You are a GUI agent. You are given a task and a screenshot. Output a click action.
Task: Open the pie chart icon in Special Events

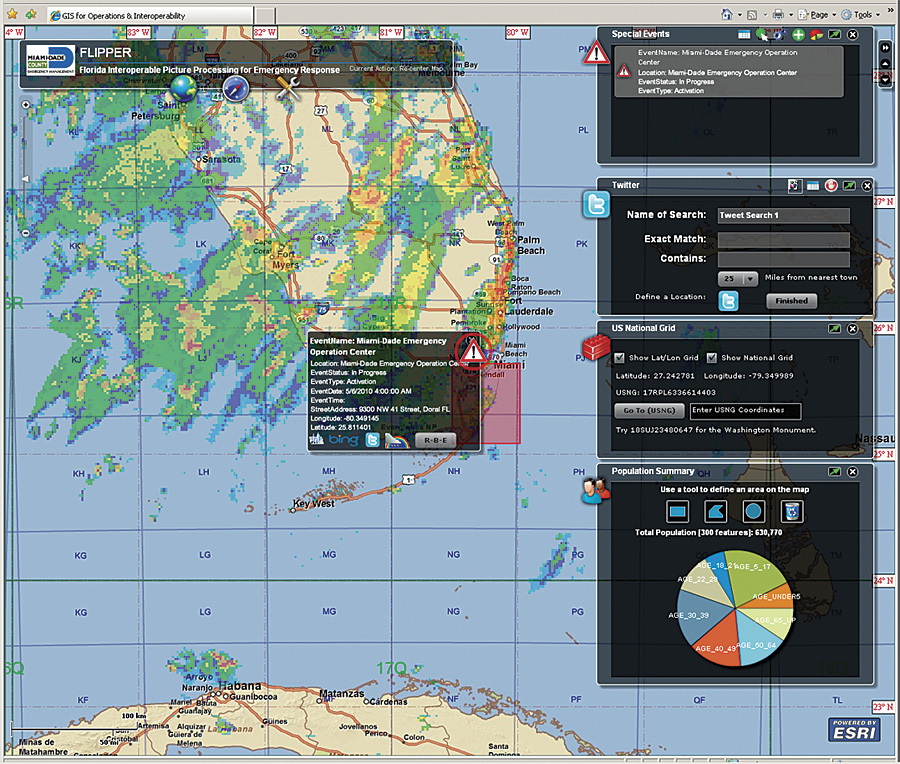pos(816,34)
